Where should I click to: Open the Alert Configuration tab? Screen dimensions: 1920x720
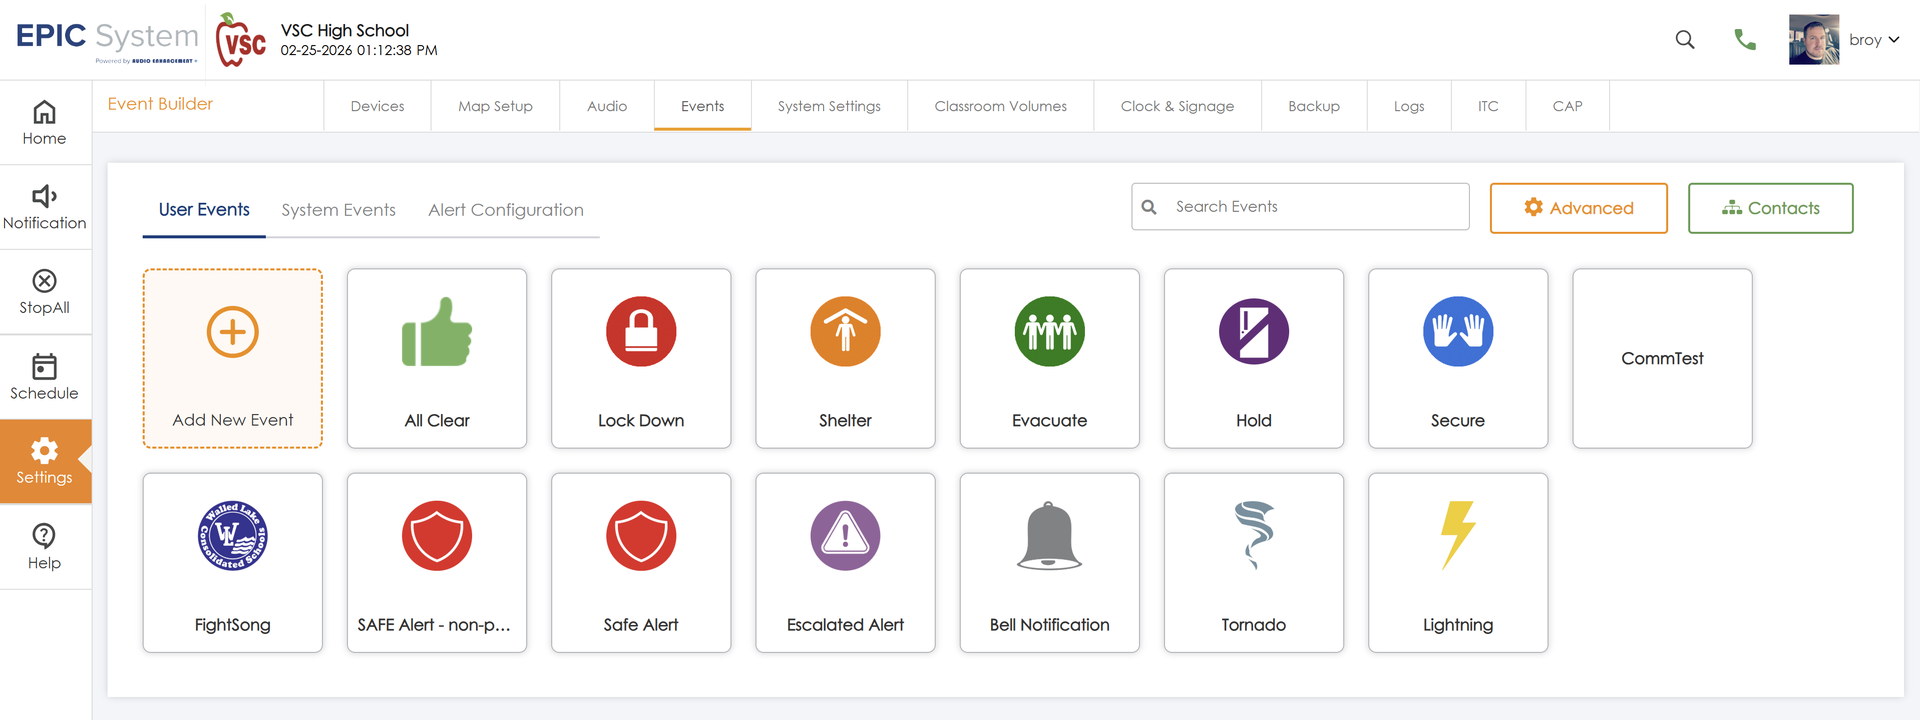pyautogui.click(x=505, y=210)
